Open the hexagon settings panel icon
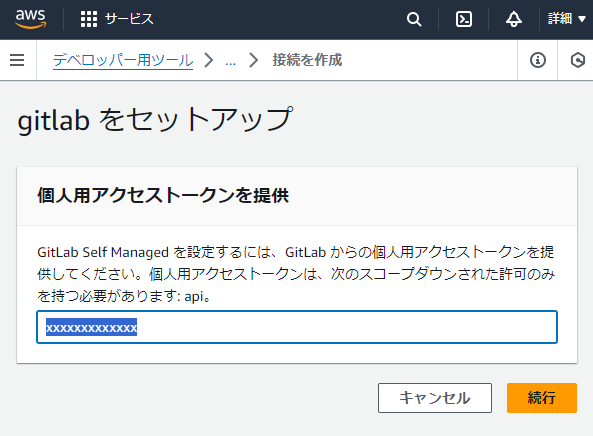The height and width of the screenshot is (436, 593). click(577, 60)
